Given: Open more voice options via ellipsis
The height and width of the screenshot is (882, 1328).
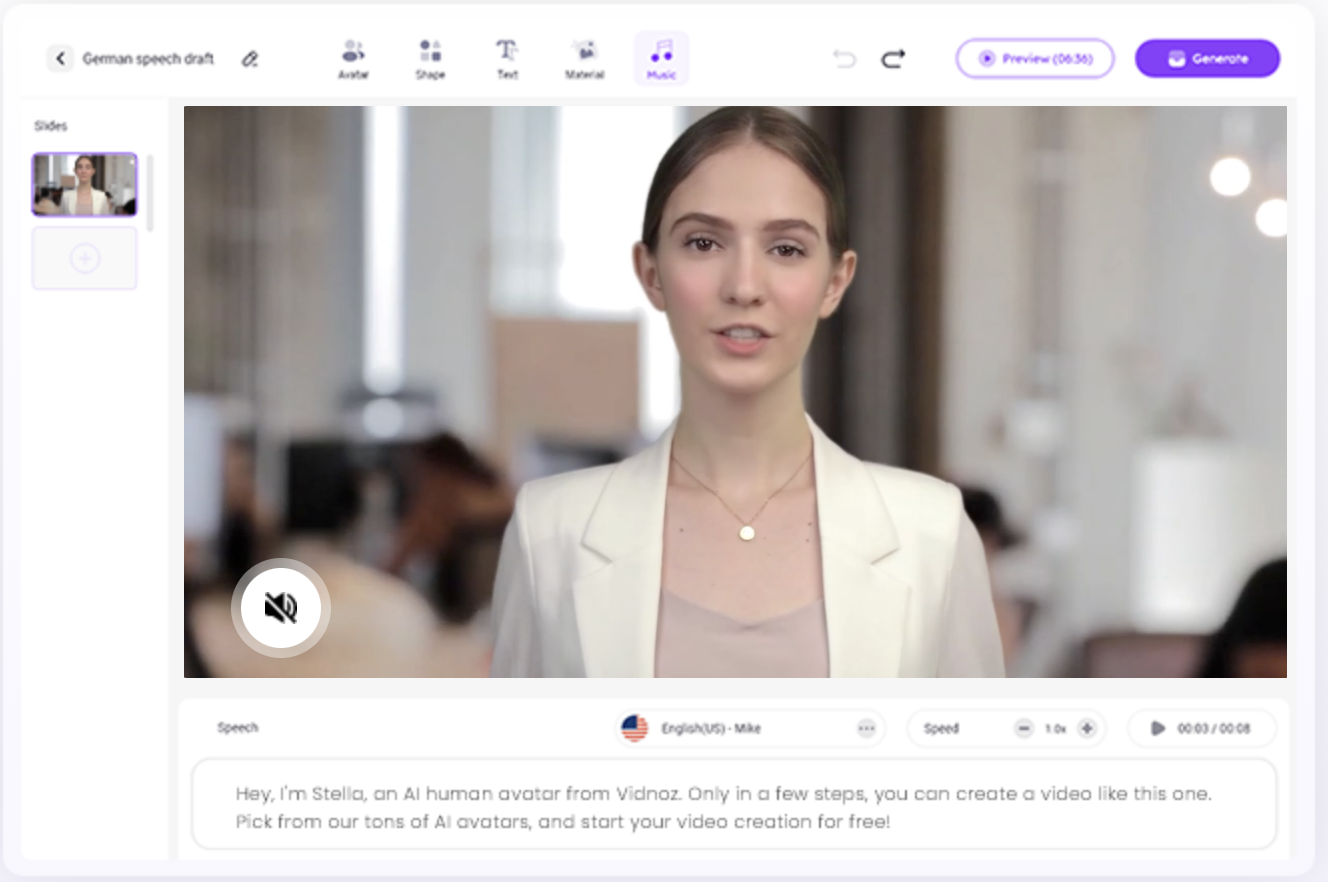Looking at the screenshot, I should [866, 728].
